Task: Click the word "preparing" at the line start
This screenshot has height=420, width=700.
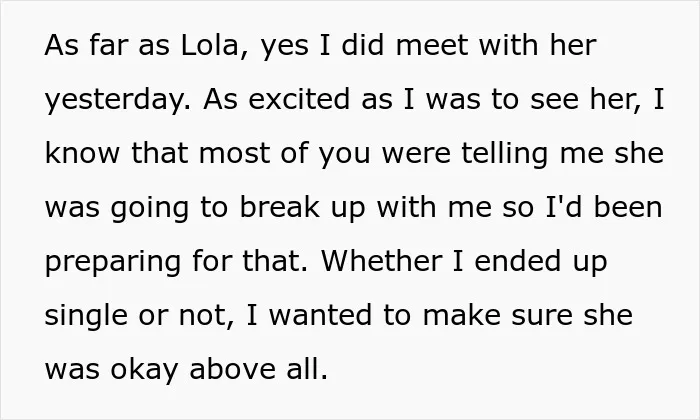Action: 113,263
